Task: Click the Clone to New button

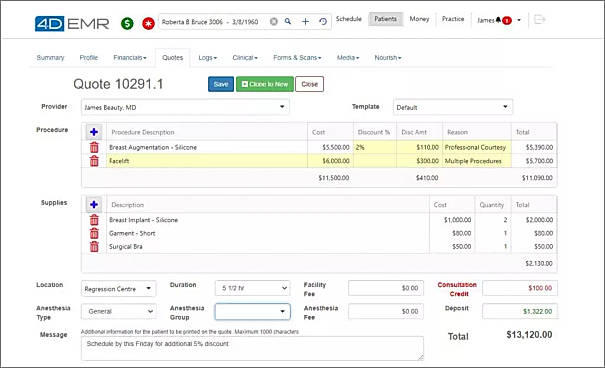Action: tap(265, 84)
